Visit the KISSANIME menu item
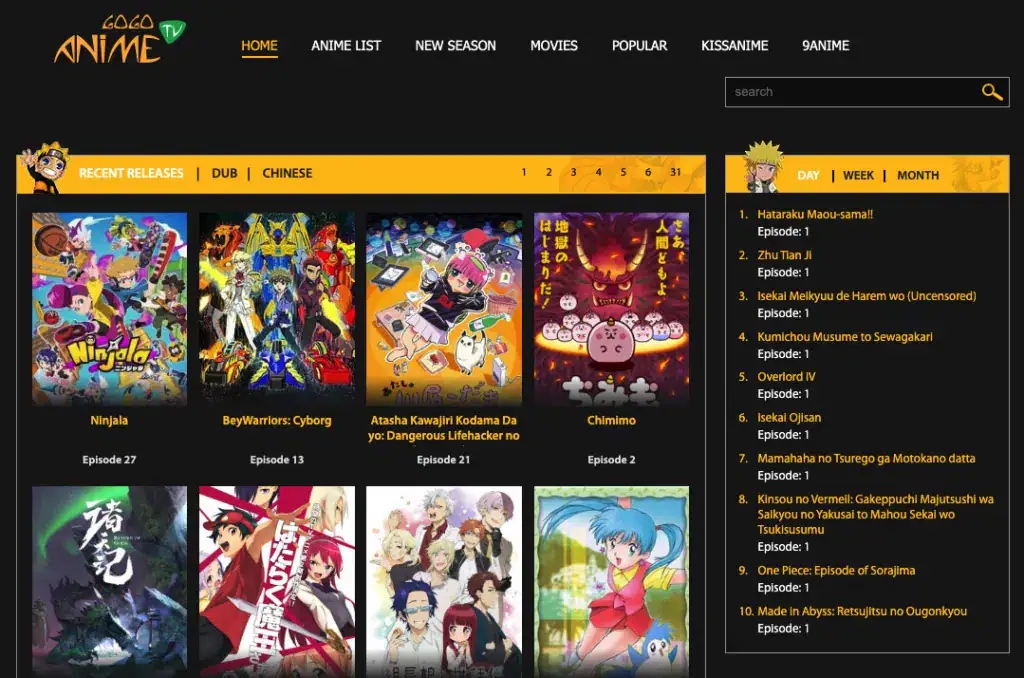 (x=735, y=45)
